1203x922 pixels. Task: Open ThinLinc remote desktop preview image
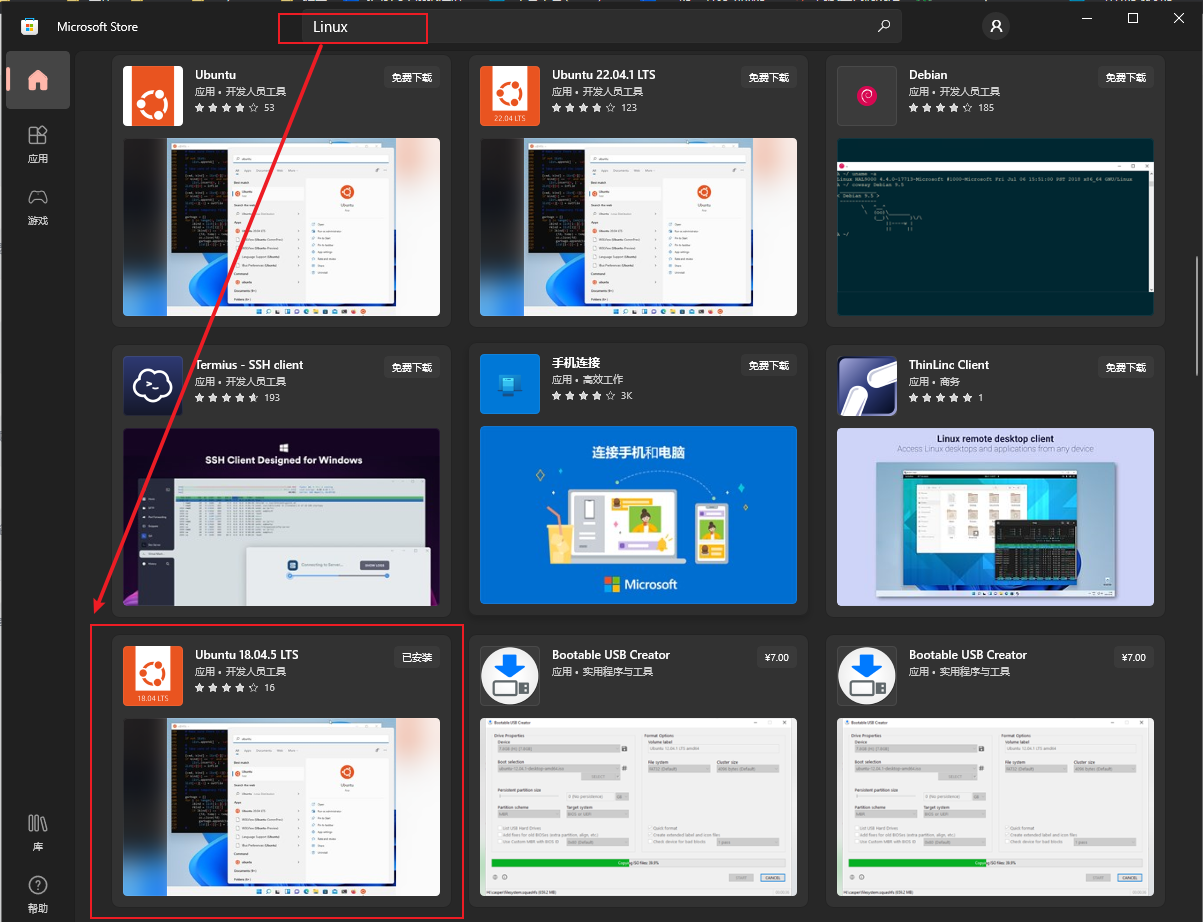click(x=995, y=517)
